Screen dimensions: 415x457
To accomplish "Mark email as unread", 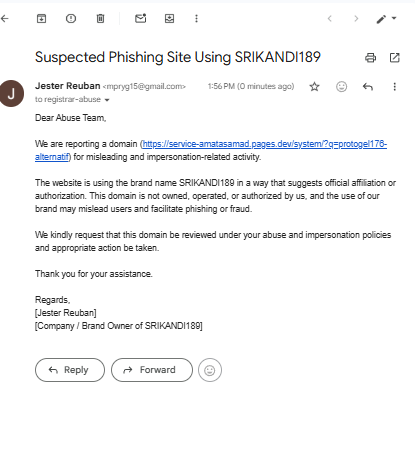I will click(141, 18).
